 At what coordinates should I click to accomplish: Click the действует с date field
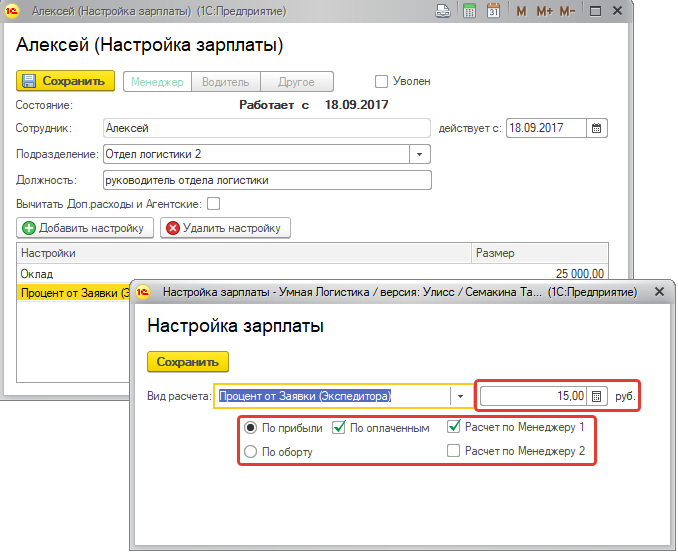pos(547,128)
